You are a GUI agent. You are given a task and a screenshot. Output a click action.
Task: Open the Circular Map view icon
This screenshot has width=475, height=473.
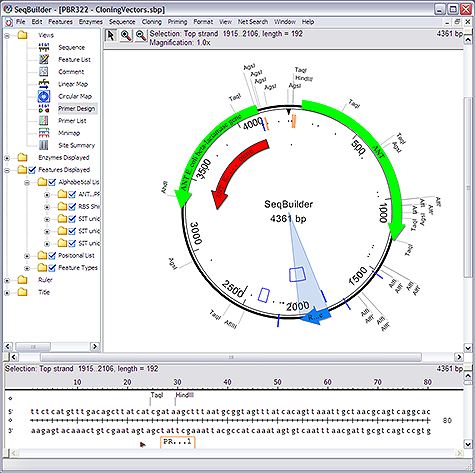pos(44,96)
